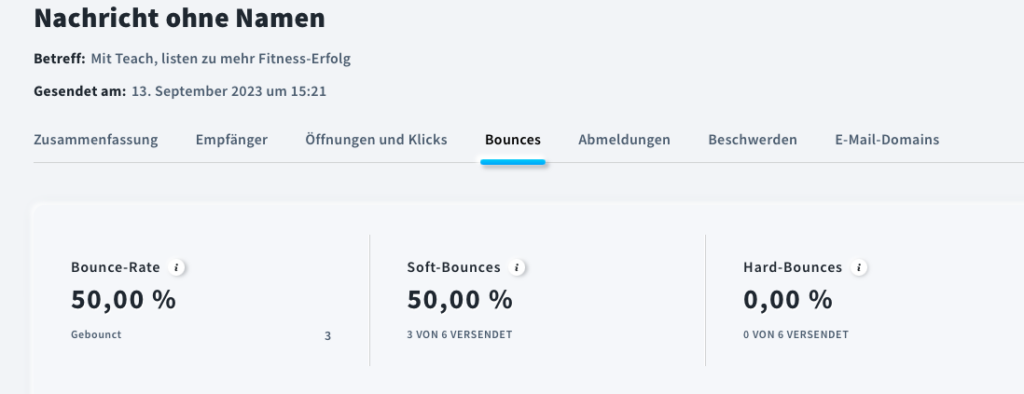Open the Bounce-Rate info icon
1024x394 pixels.
(x=176, y=267)
